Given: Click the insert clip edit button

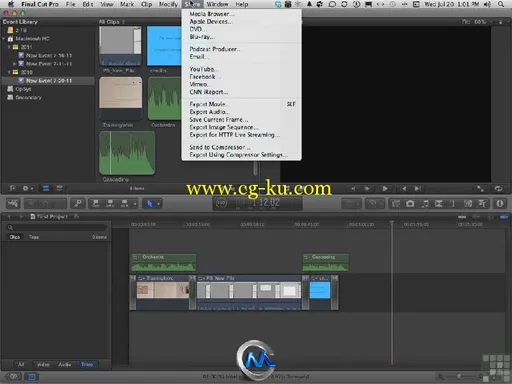Looking at the screenshot, I should click(x=110, y=203).
